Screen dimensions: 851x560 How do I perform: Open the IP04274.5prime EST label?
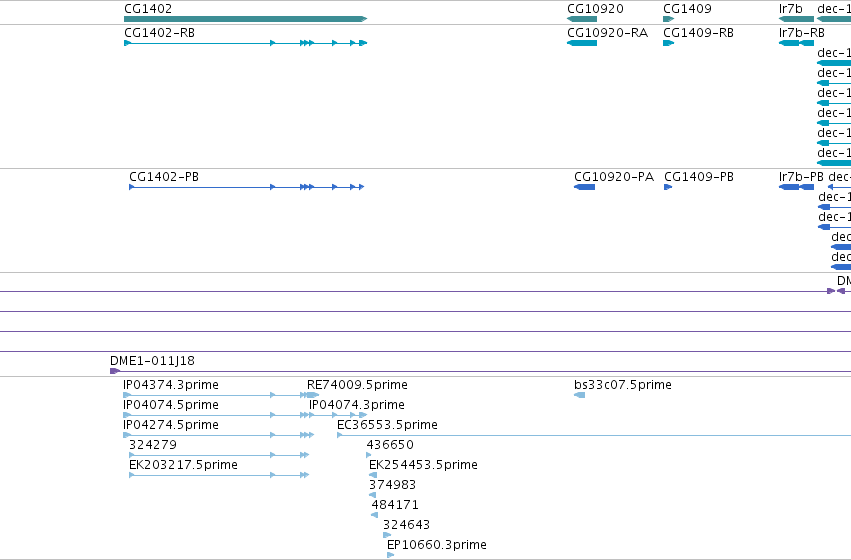point(171,425)
